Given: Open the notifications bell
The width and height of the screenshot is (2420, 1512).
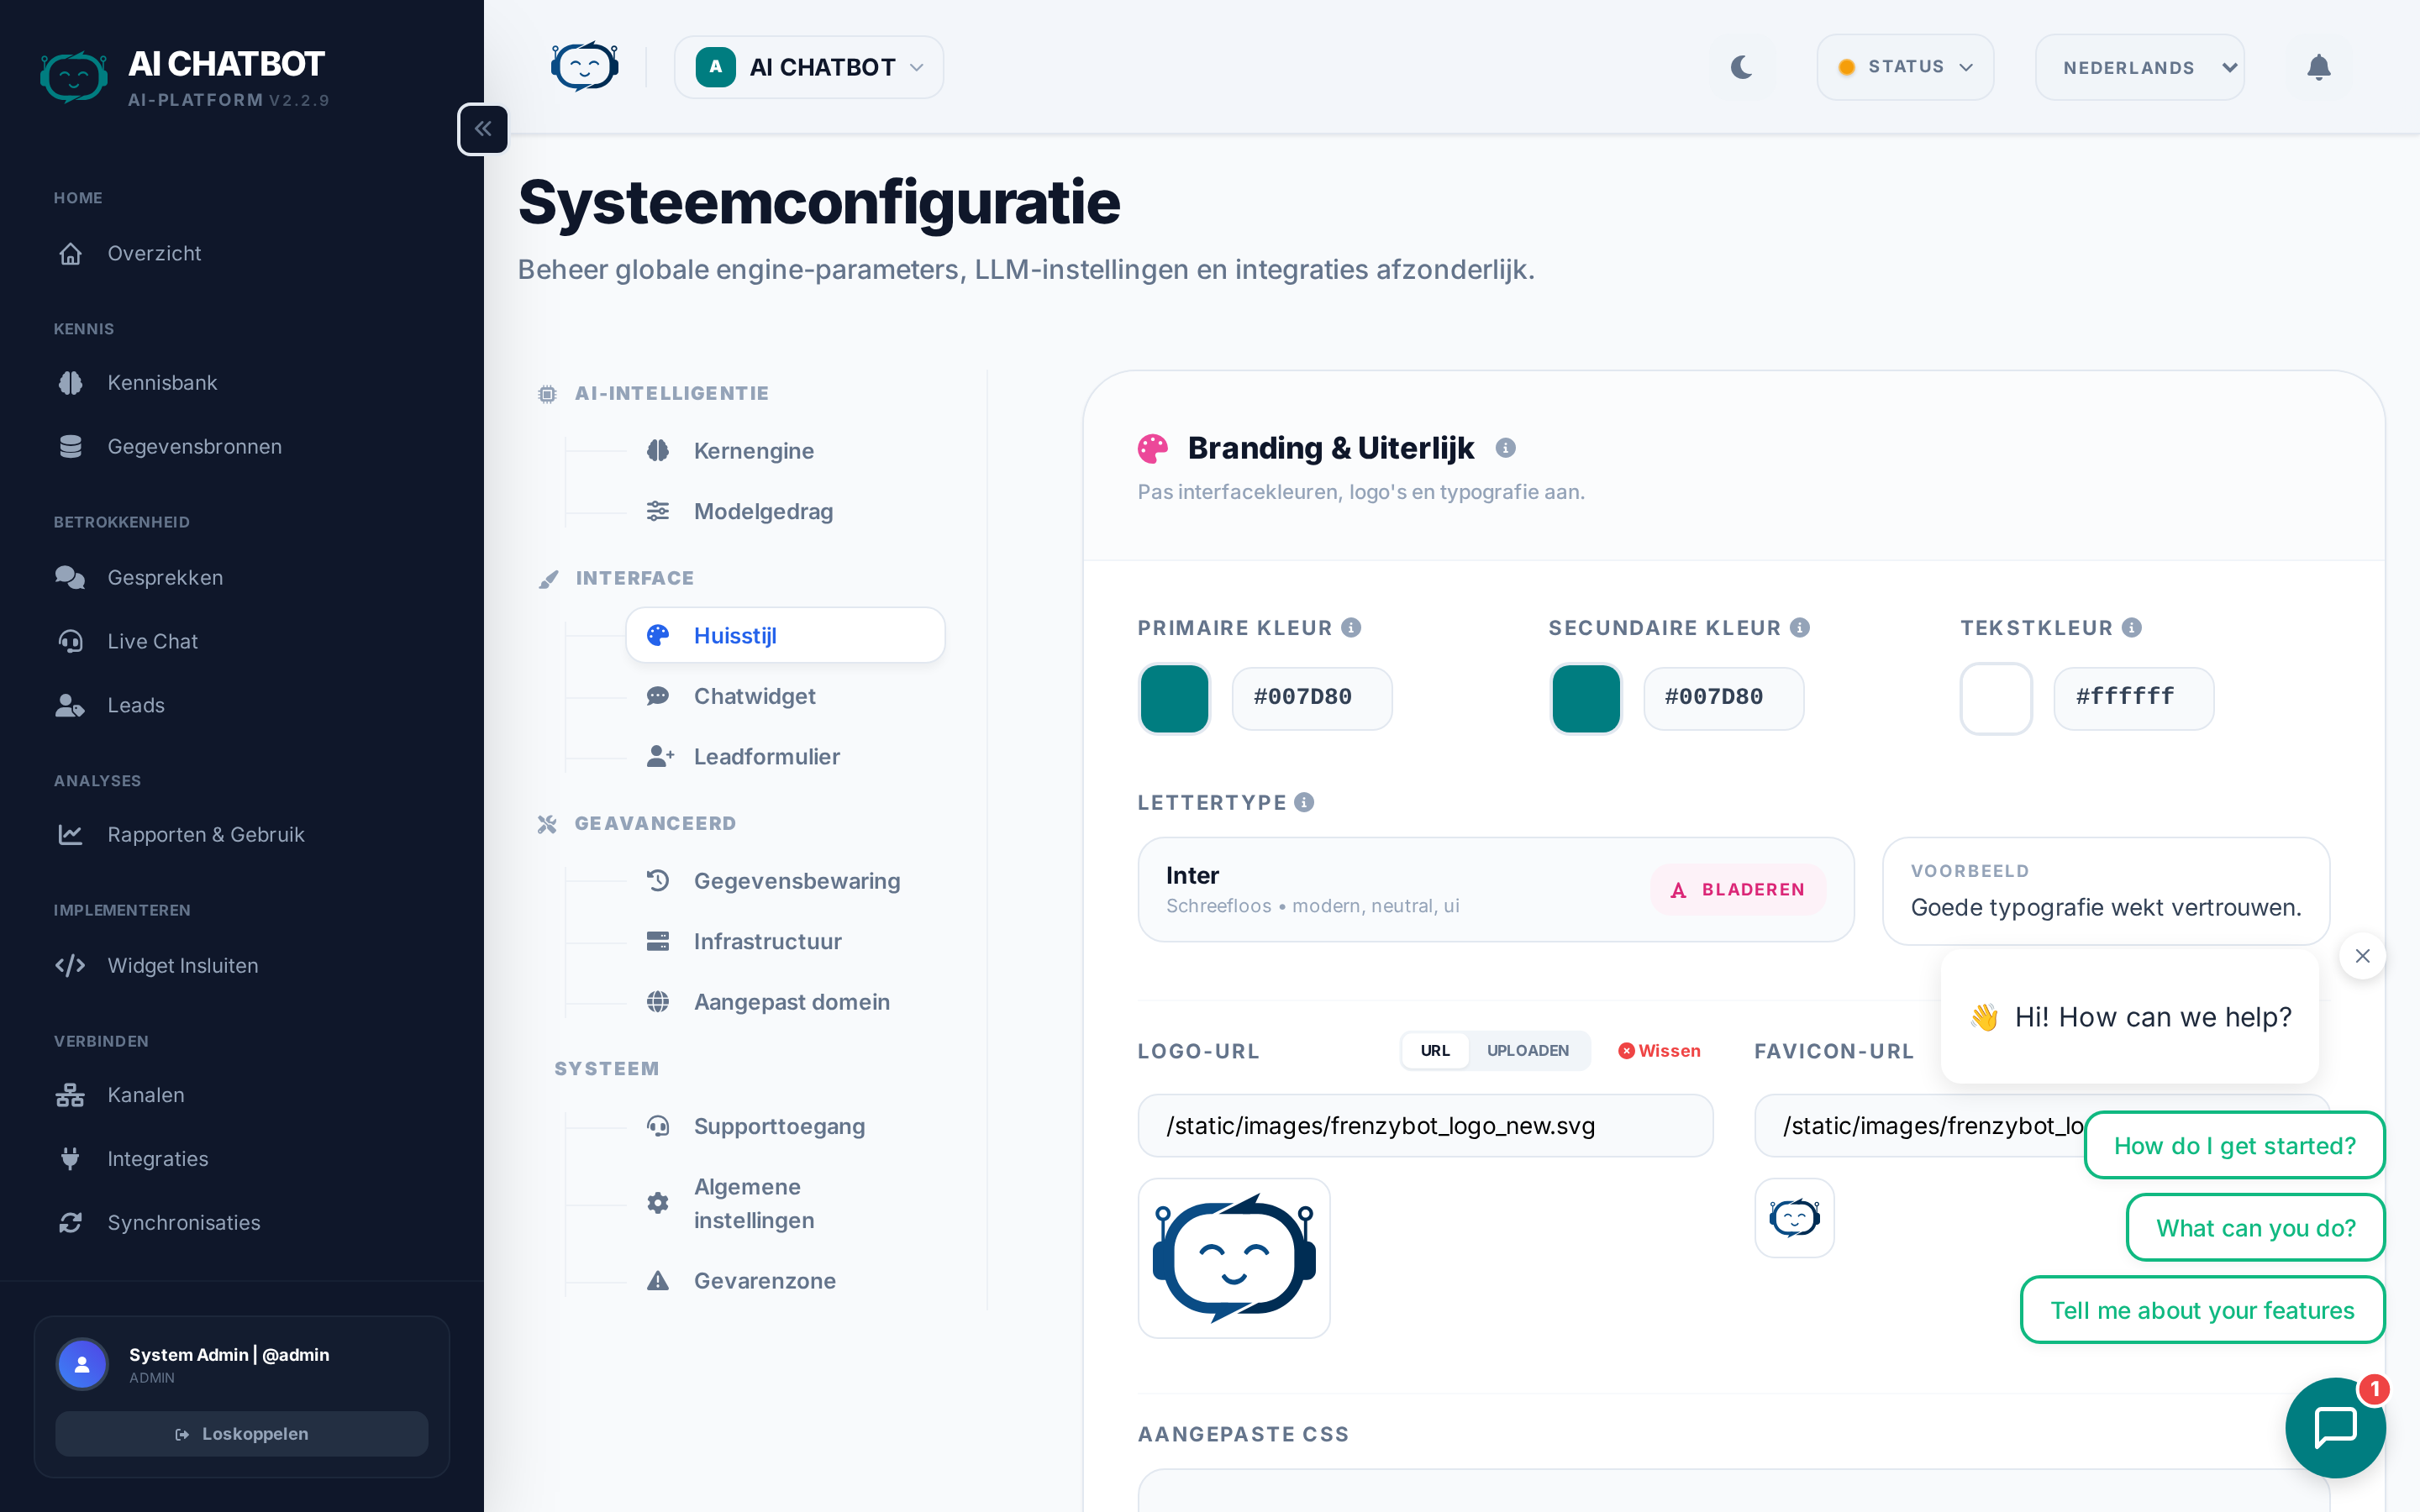Looking at the screenshot, I should click(x=2318, y=67).
